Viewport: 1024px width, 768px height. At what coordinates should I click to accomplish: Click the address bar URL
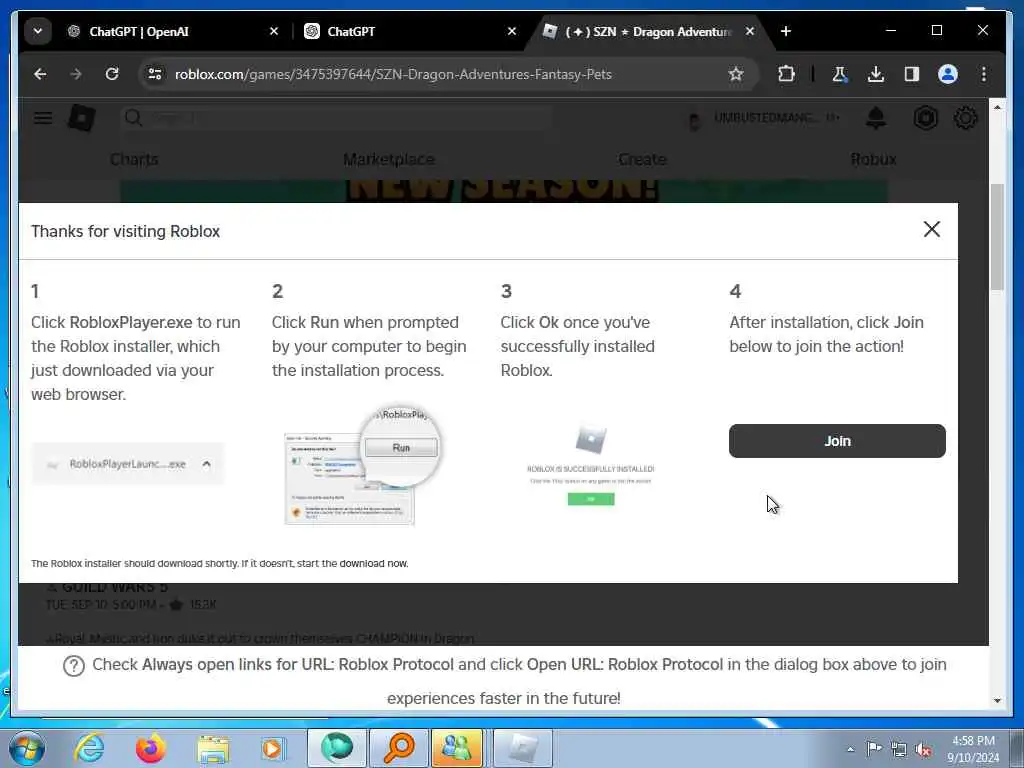(x=393, y=74)
